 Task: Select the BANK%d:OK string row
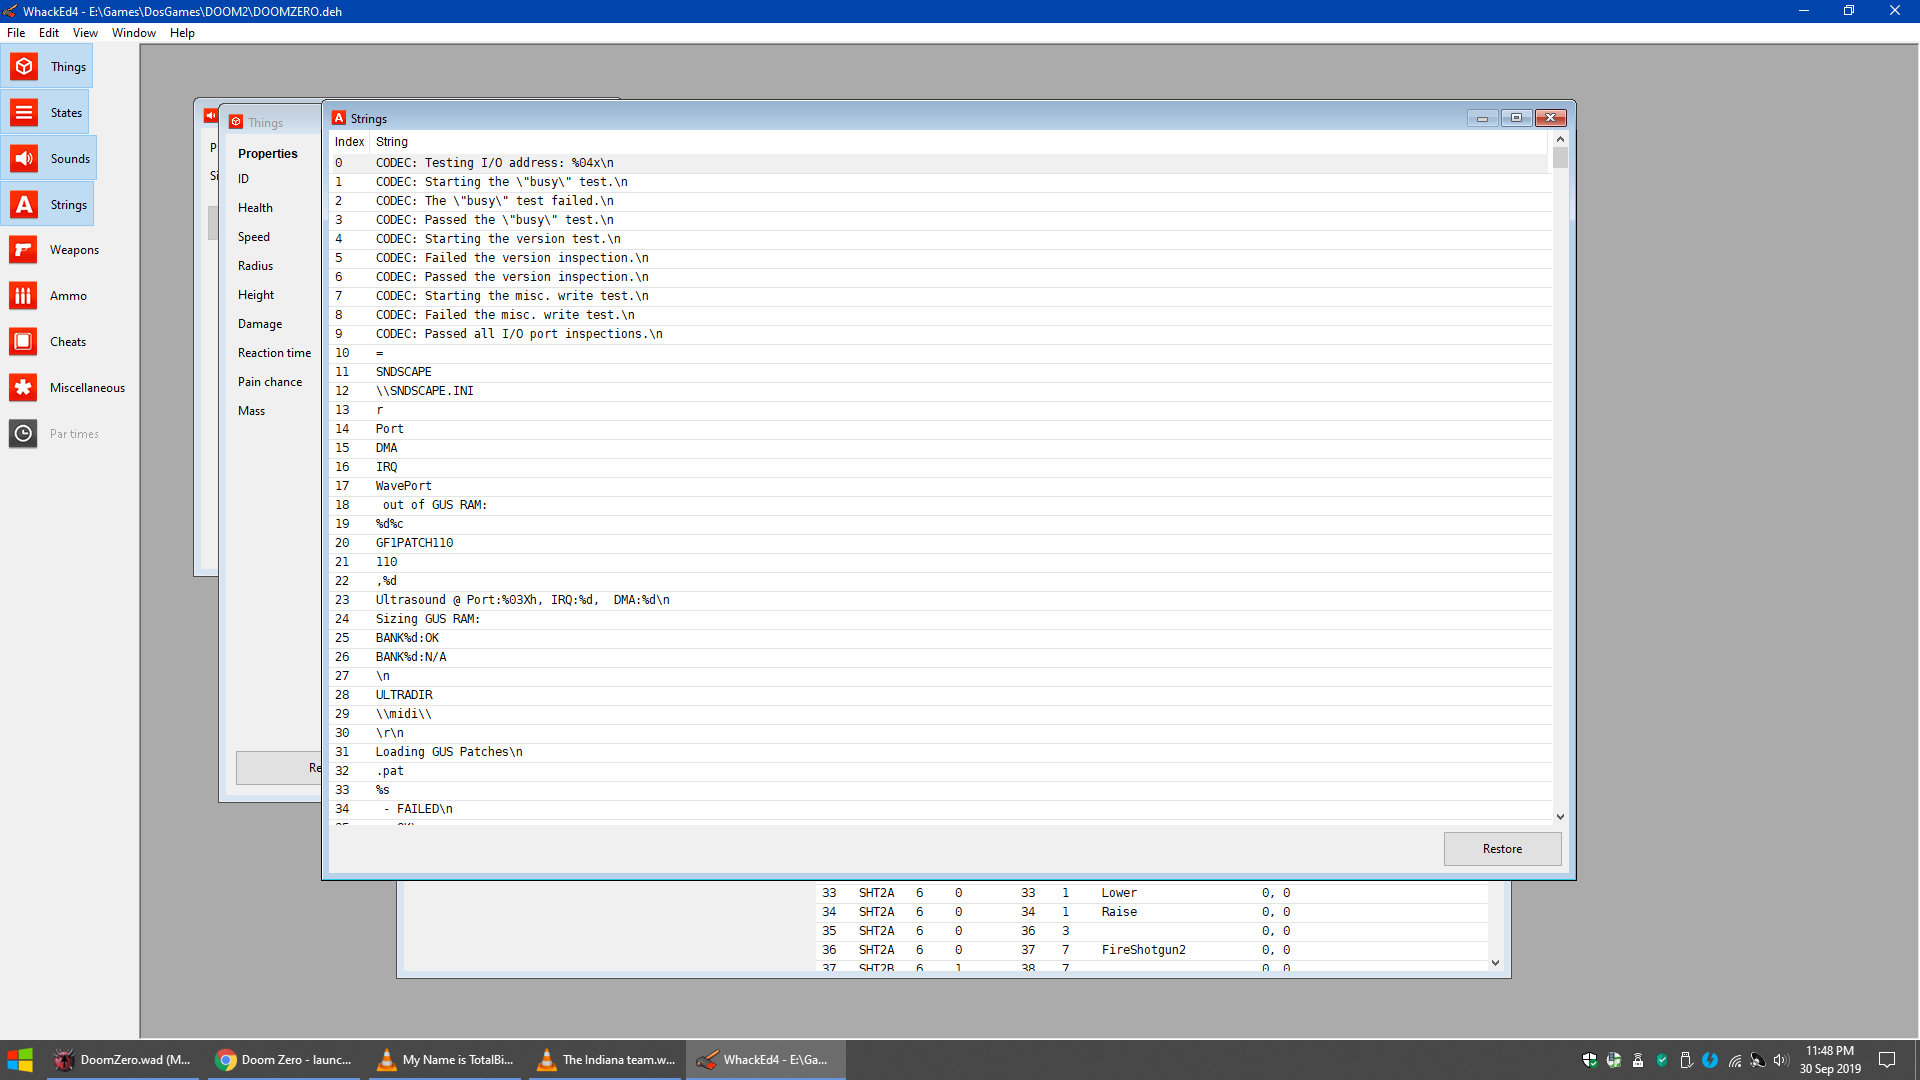[940, 638]
